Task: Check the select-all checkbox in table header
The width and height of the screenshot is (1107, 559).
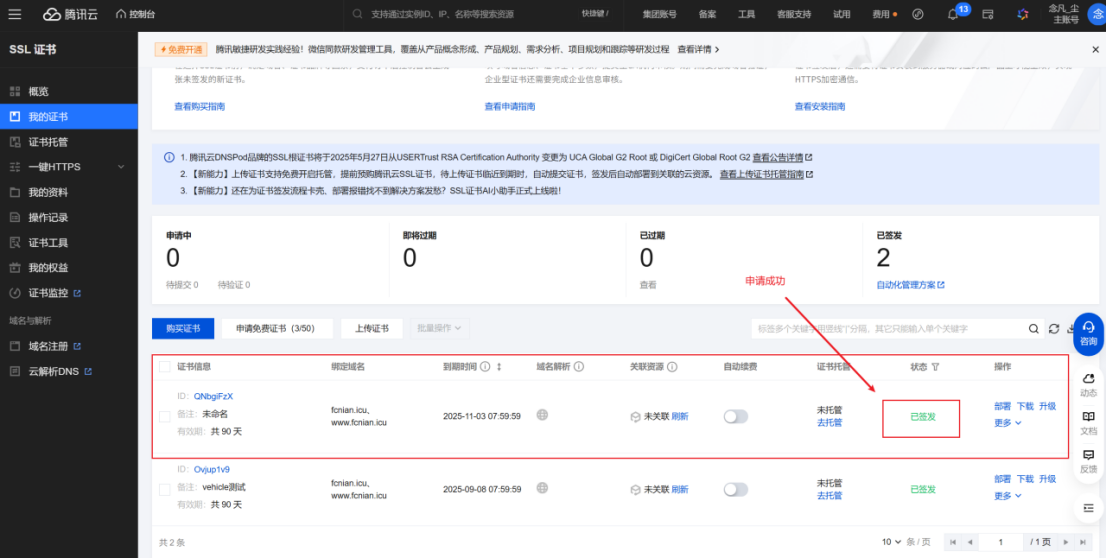Action: 164,367
